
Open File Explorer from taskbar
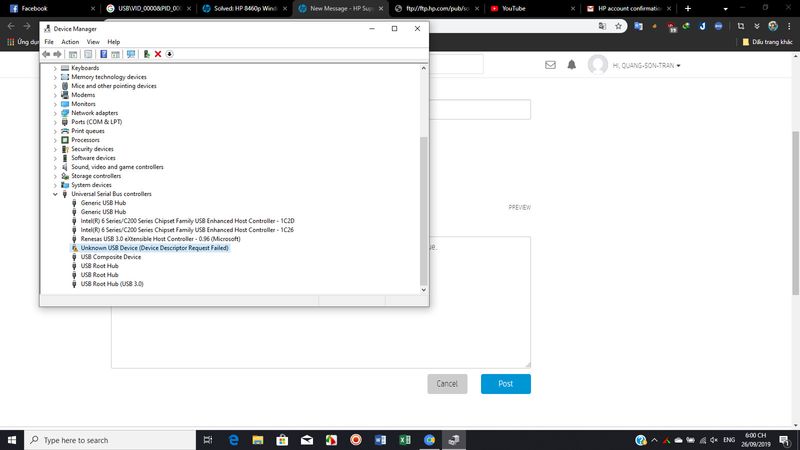coord(258,440)
